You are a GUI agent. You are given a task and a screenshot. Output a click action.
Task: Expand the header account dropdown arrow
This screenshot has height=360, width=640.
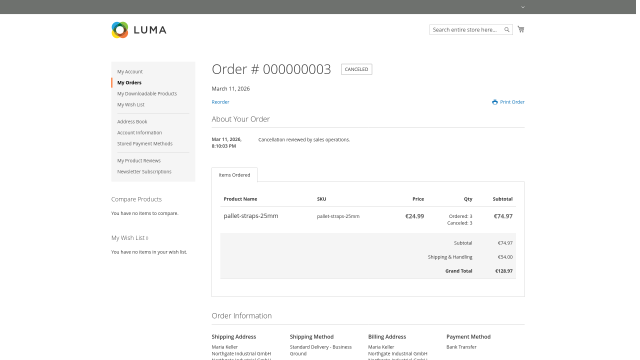click(522, 7)
